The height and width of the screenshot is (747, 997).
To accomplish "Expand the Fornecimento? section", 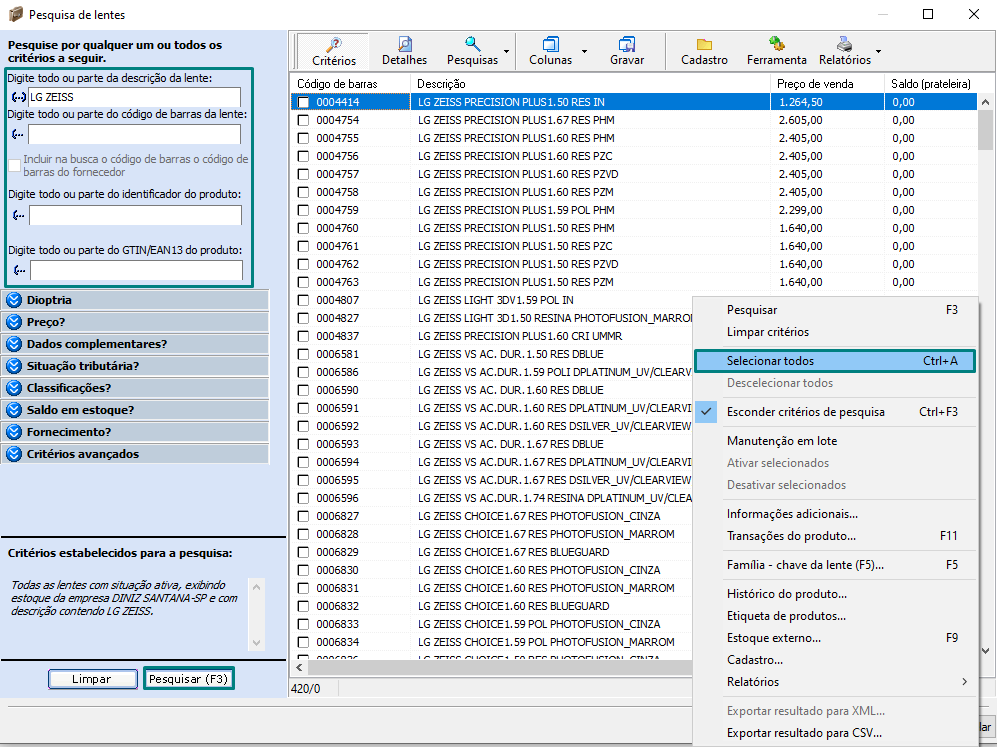I will pos(135,432).
